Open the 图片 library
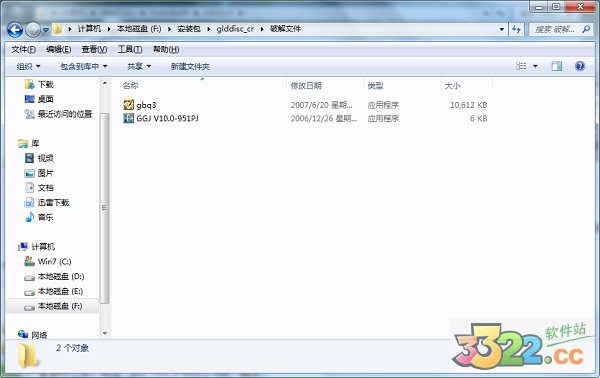 pos(46,173)
